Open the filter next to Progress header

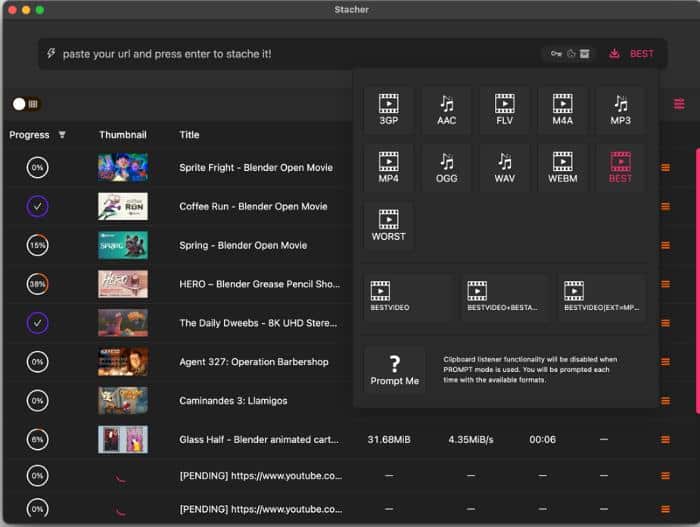(62, 135)
